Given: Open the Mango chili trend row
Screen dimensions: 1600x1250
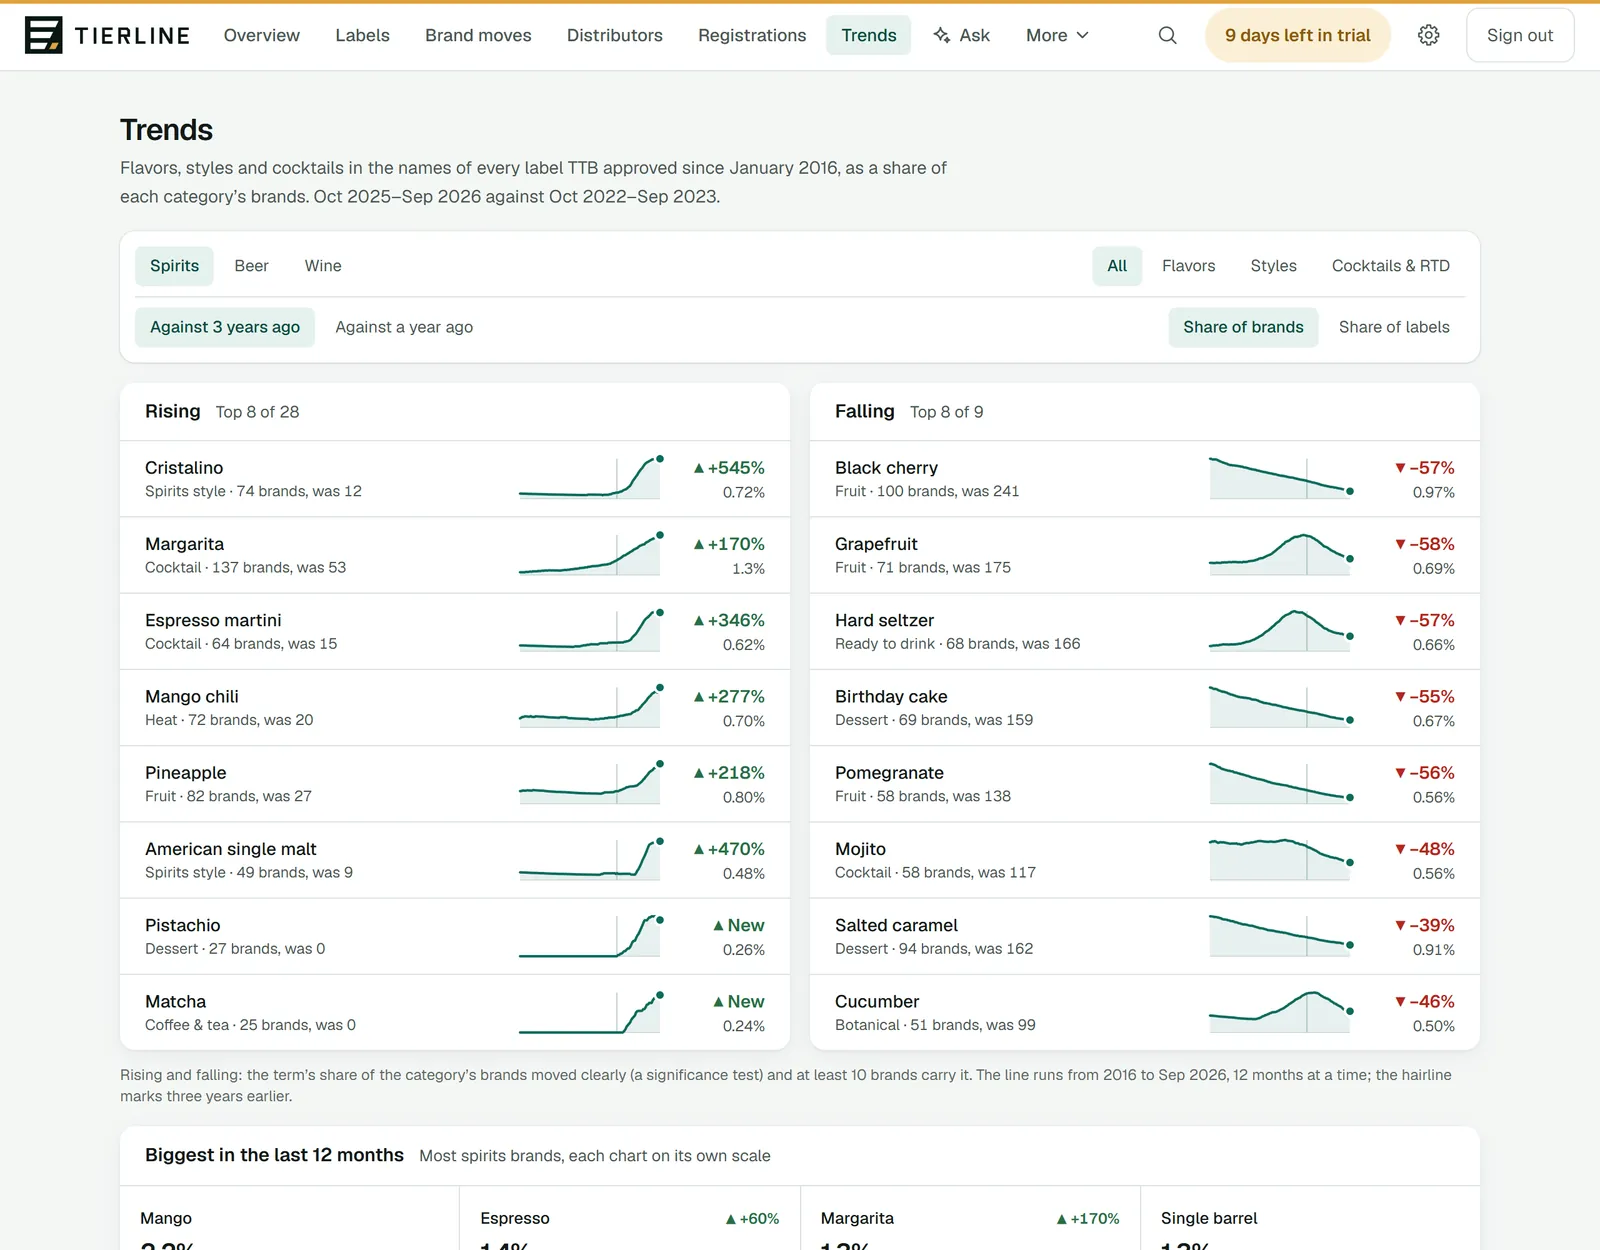Looking at the screenshot, I should [455, 708].
